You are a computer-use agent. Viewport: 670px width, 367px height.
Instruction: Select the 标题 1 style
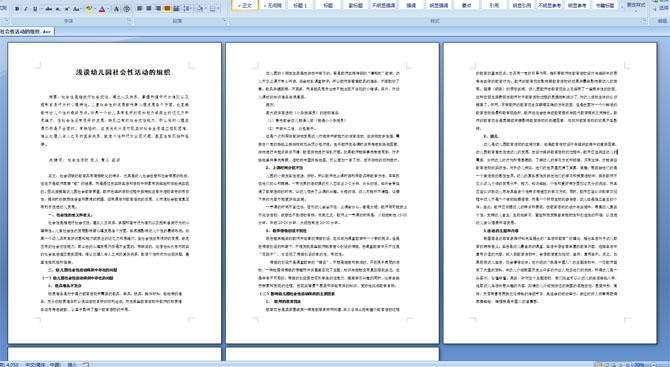[x=301, y=6]
